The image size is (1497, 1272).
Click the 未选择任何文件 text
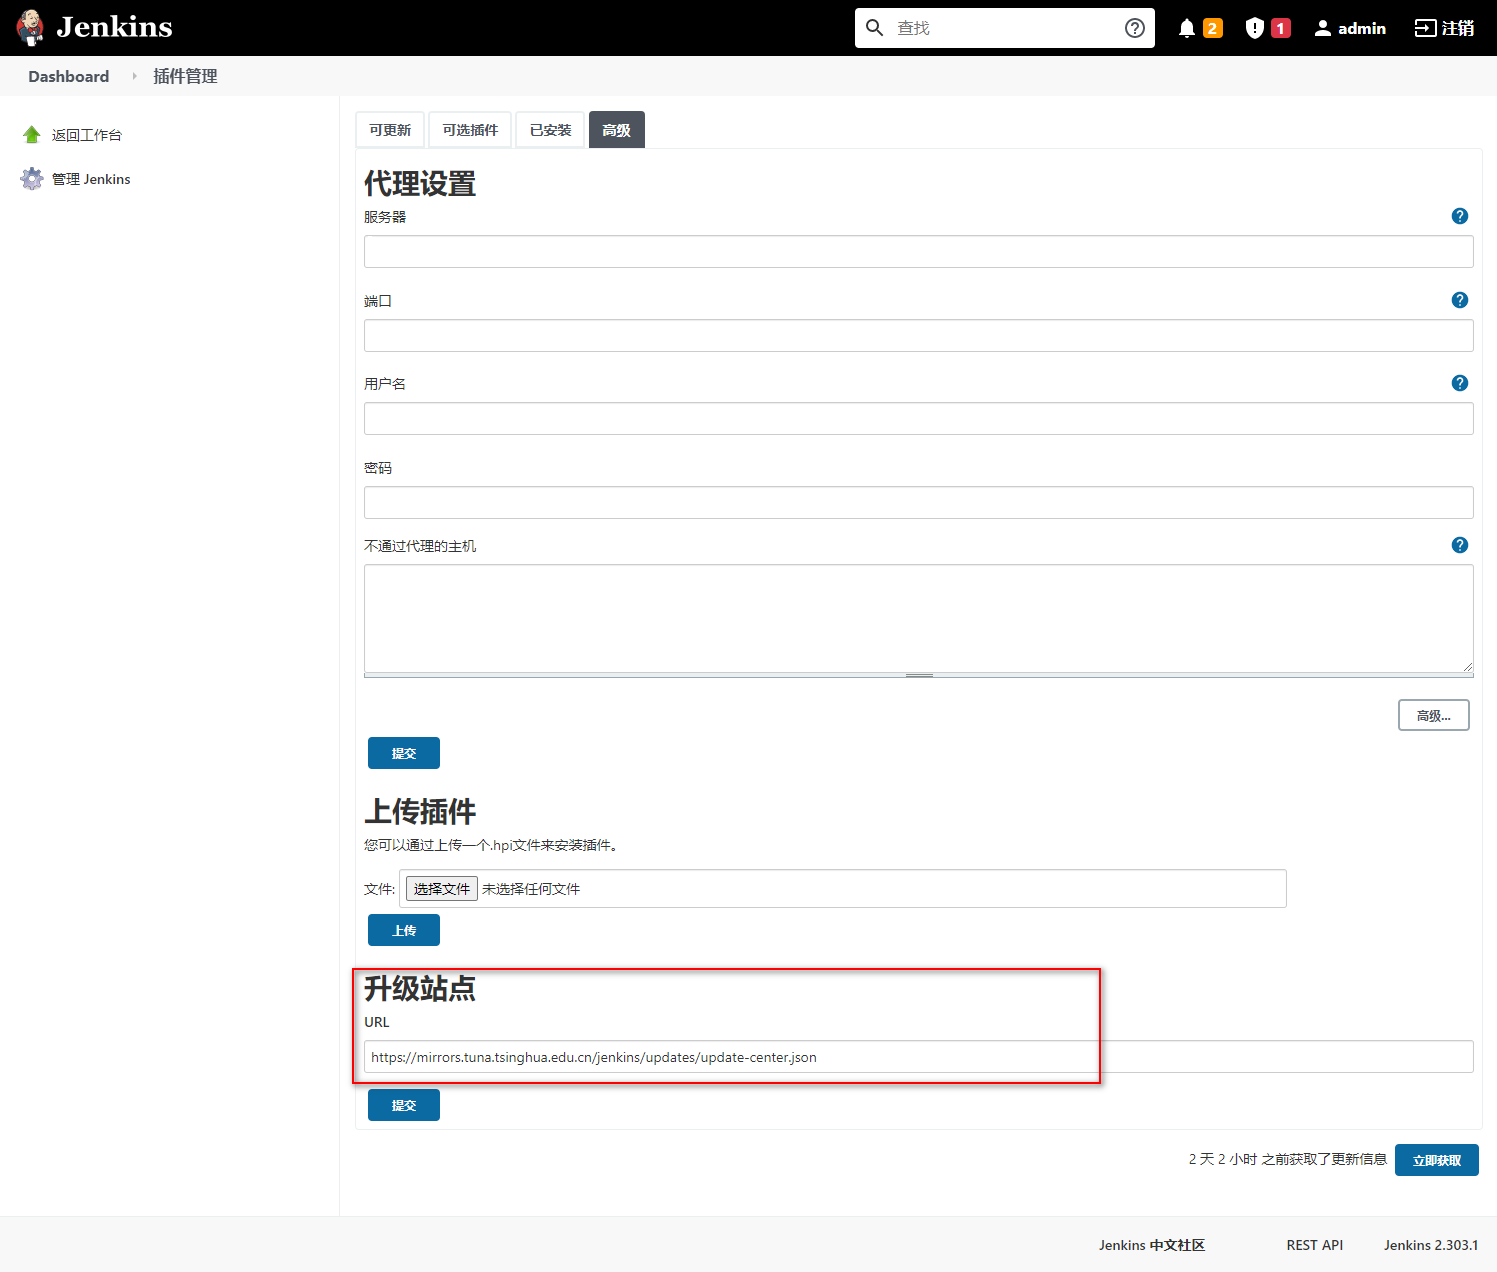click(531, 889)
